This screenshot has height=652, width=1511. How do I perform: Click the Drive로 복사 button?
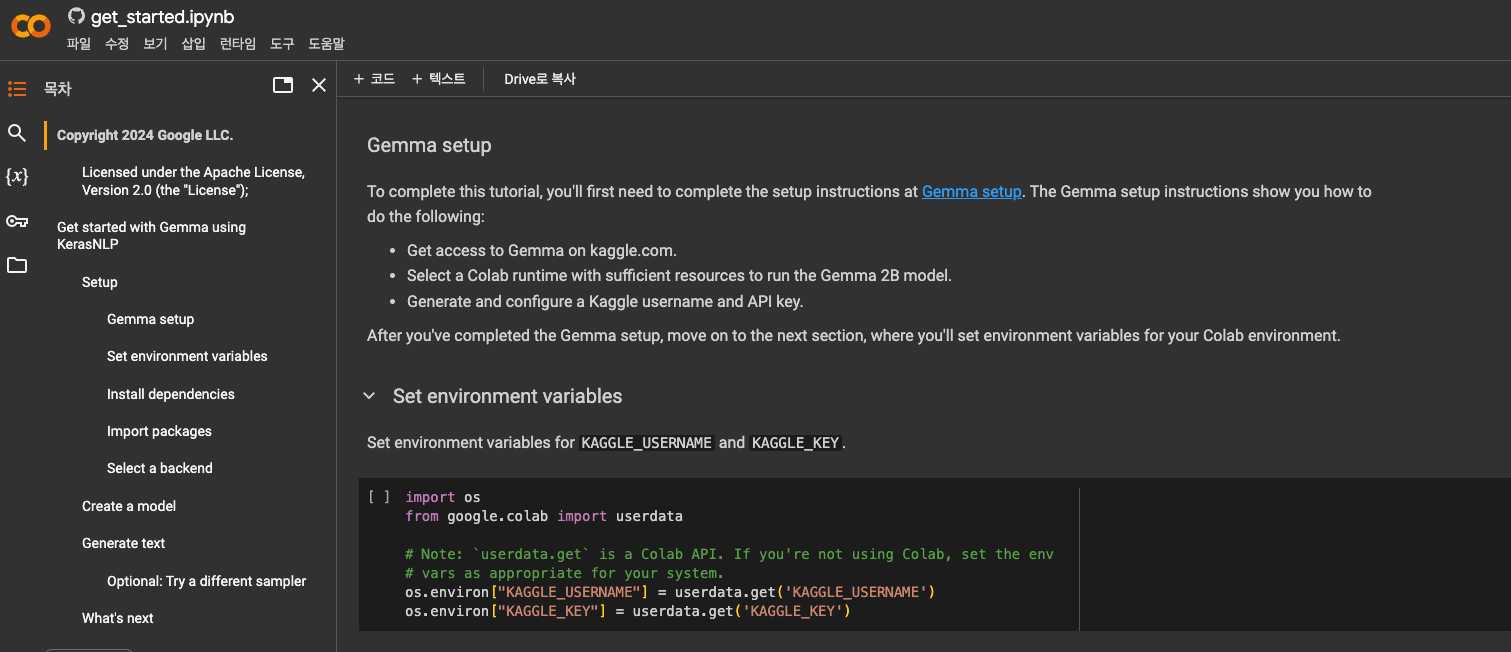tap(539, 79)
